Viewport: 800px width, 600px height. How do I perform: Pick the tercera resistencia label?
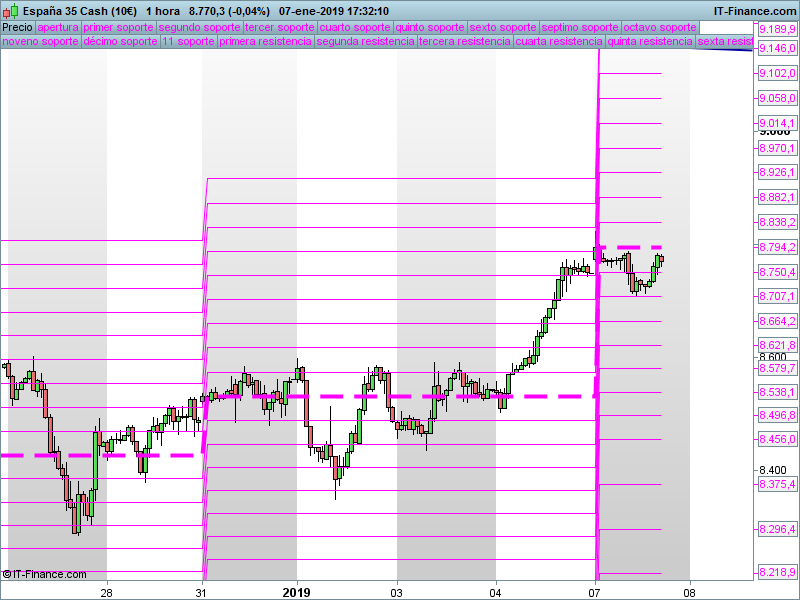coord(465,41)
